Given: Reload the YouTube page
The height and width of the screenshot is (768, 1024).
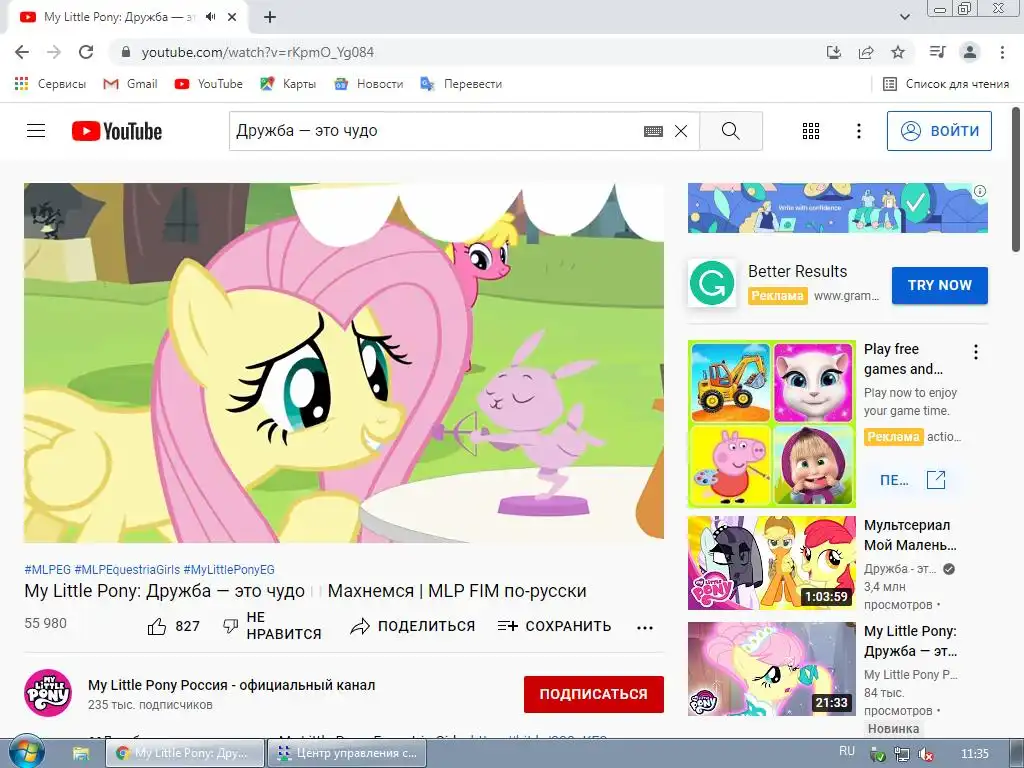Looking at the screenshot, I should point(86,52).
